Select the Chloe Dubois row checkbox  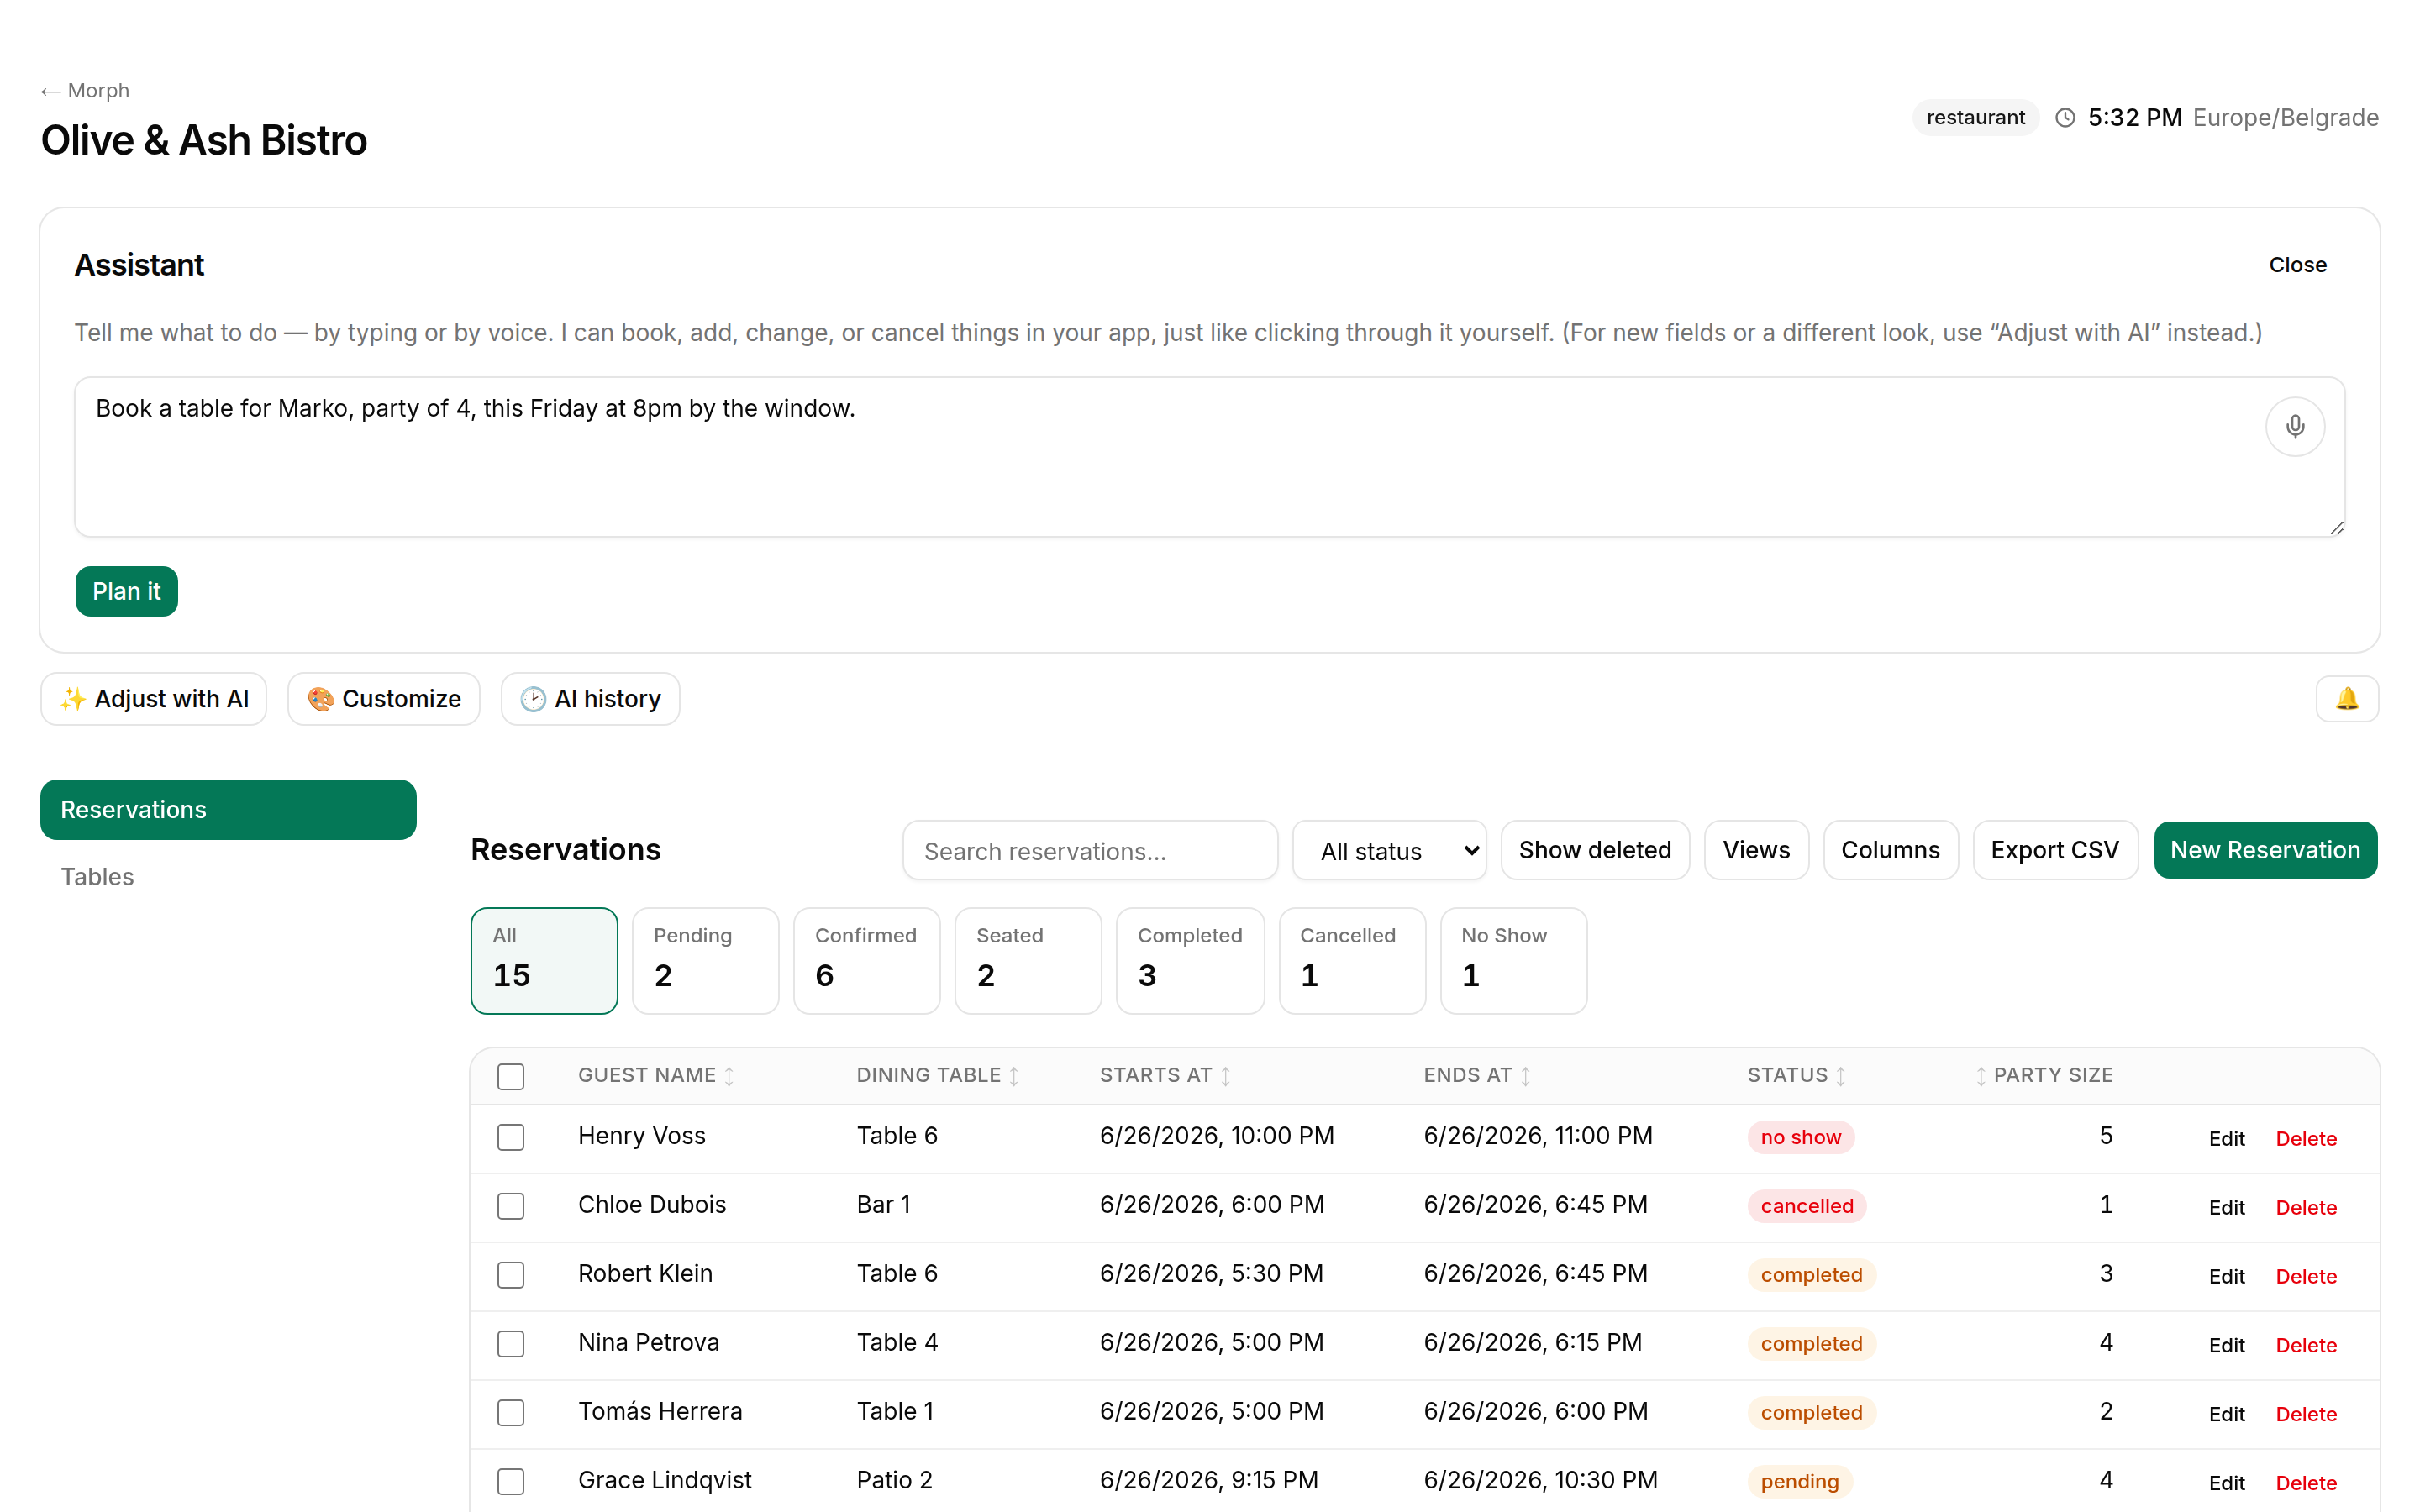(x=511, y=1206)
